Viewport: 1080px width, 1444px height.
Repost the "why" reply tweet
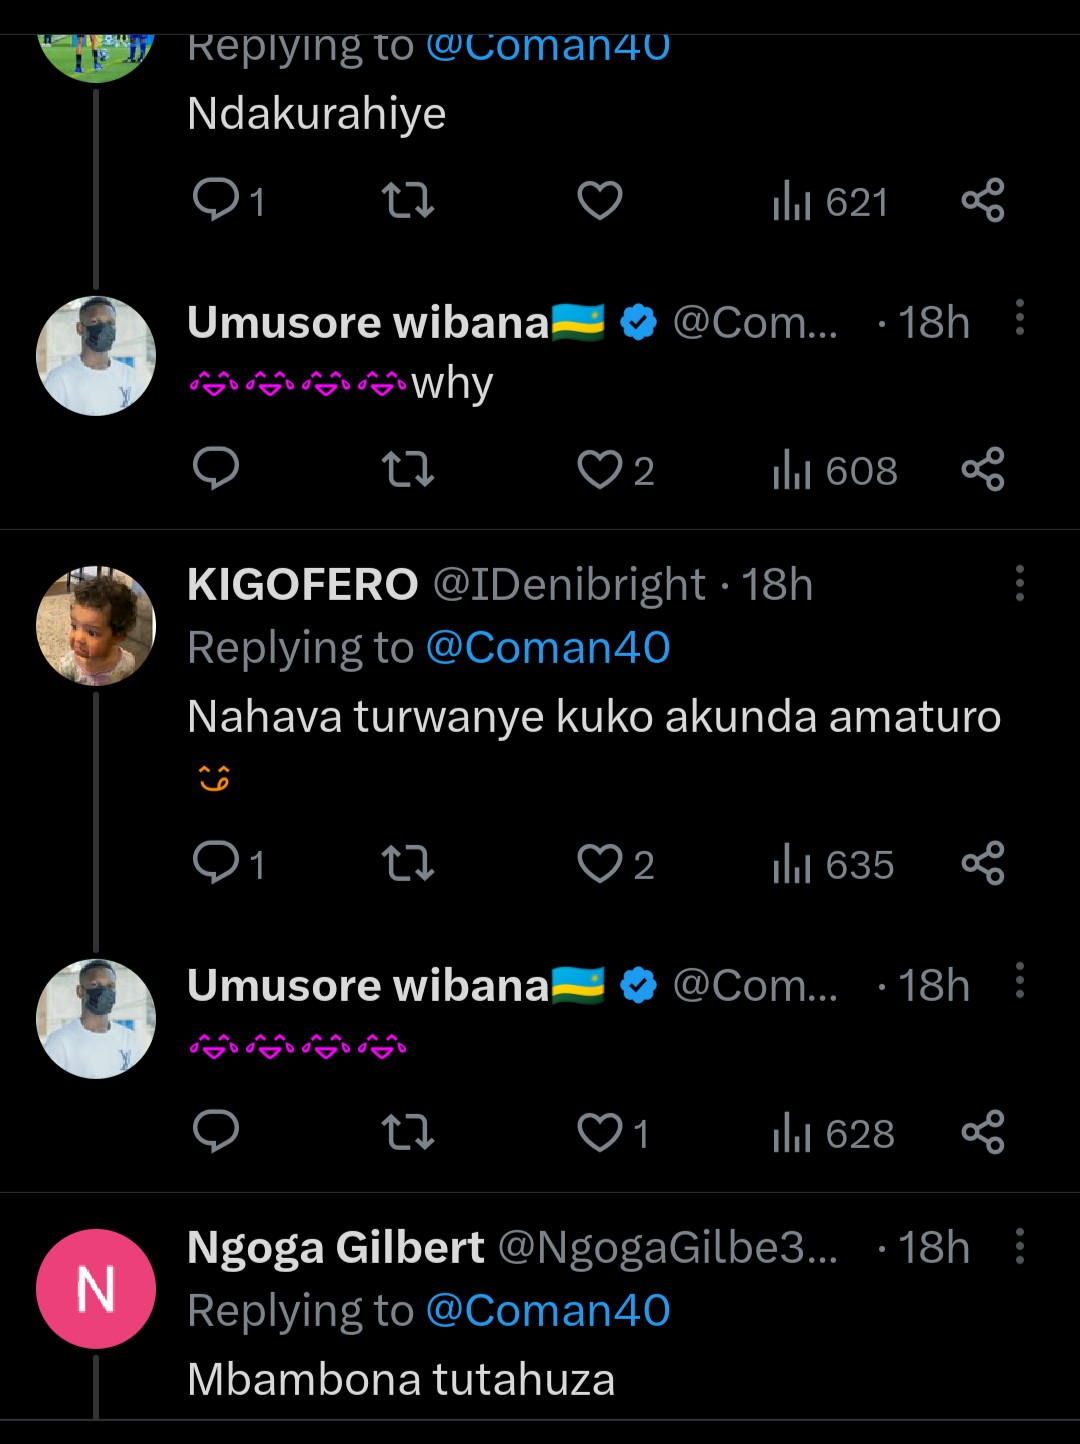[x=408, y=469]
